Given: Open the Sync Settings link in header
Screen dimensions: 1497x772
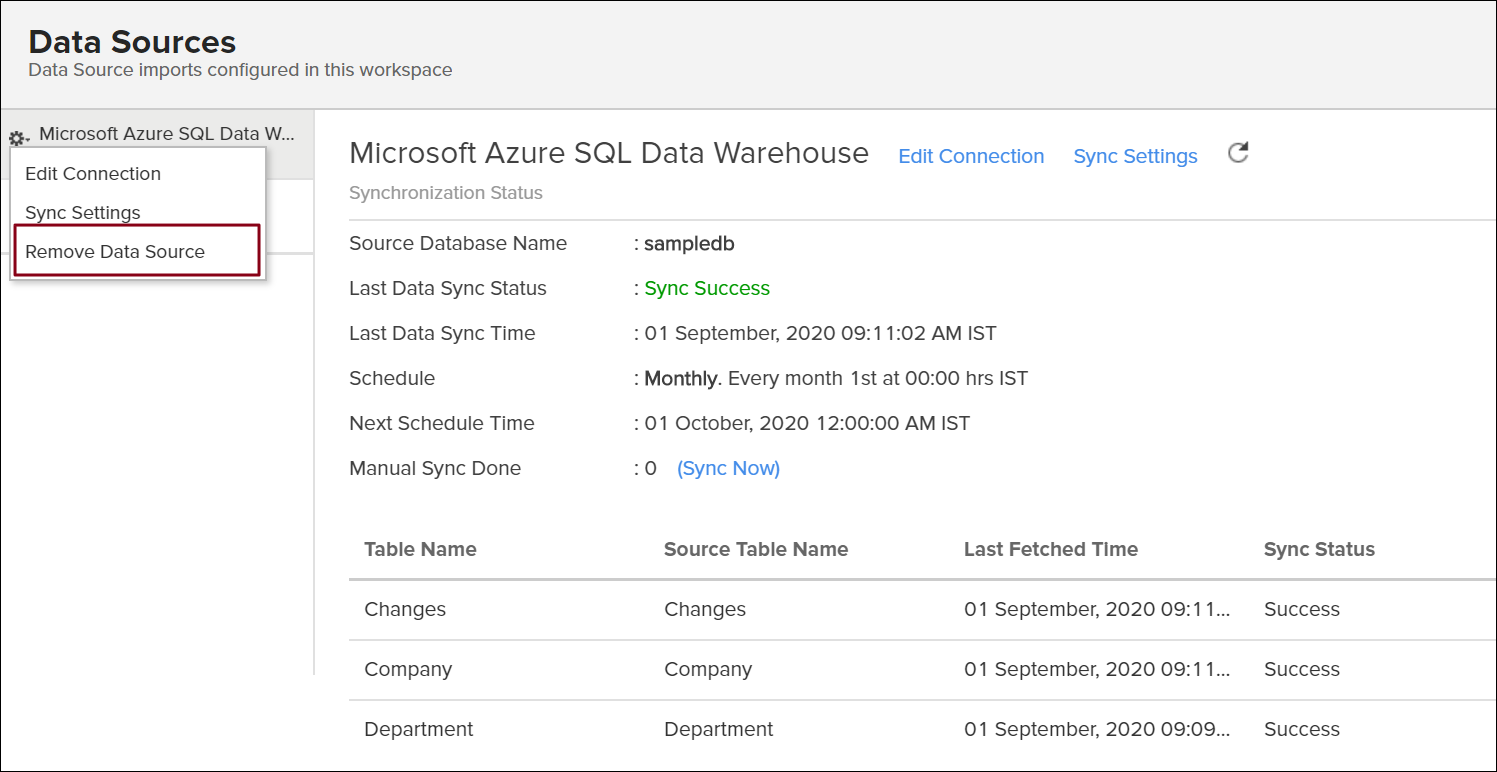Looking at the screenshot, I should coord(1135,157).
